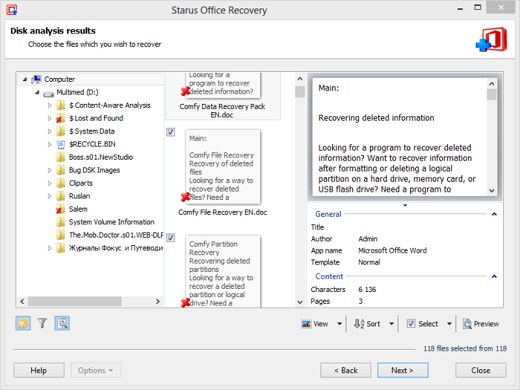Expand the $ Lost and Found folder

[50, 118]
